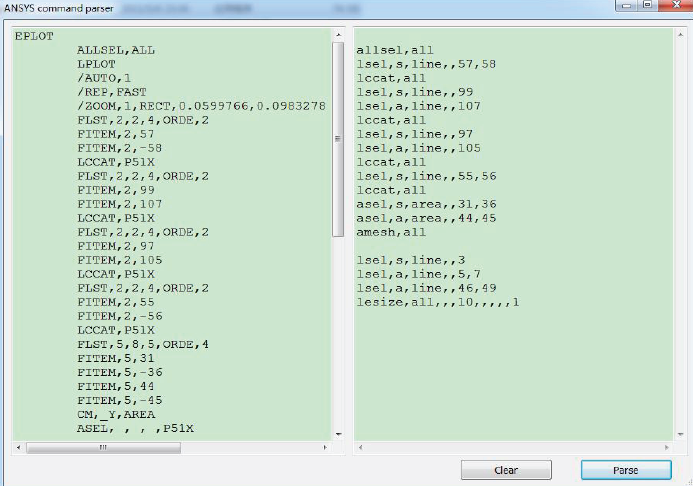Click the LPLOT line
The height and width of the screenshot is (486, 693).
click(x=96, y=64)
